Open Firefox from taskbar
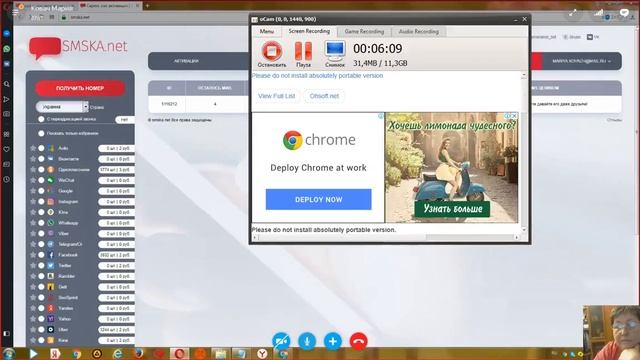Screen dimensions: 640x360 click(138, 353)
